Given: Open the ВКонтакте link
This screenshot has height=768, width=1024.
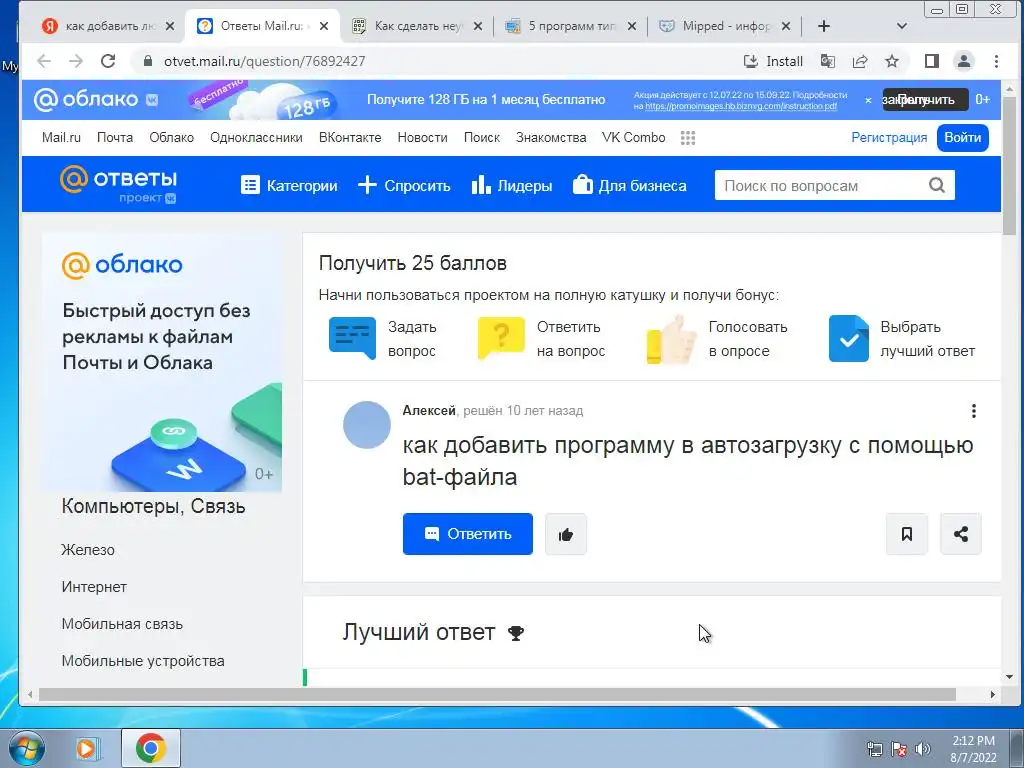Looking at the screenshot, I should tap(350, 138).
